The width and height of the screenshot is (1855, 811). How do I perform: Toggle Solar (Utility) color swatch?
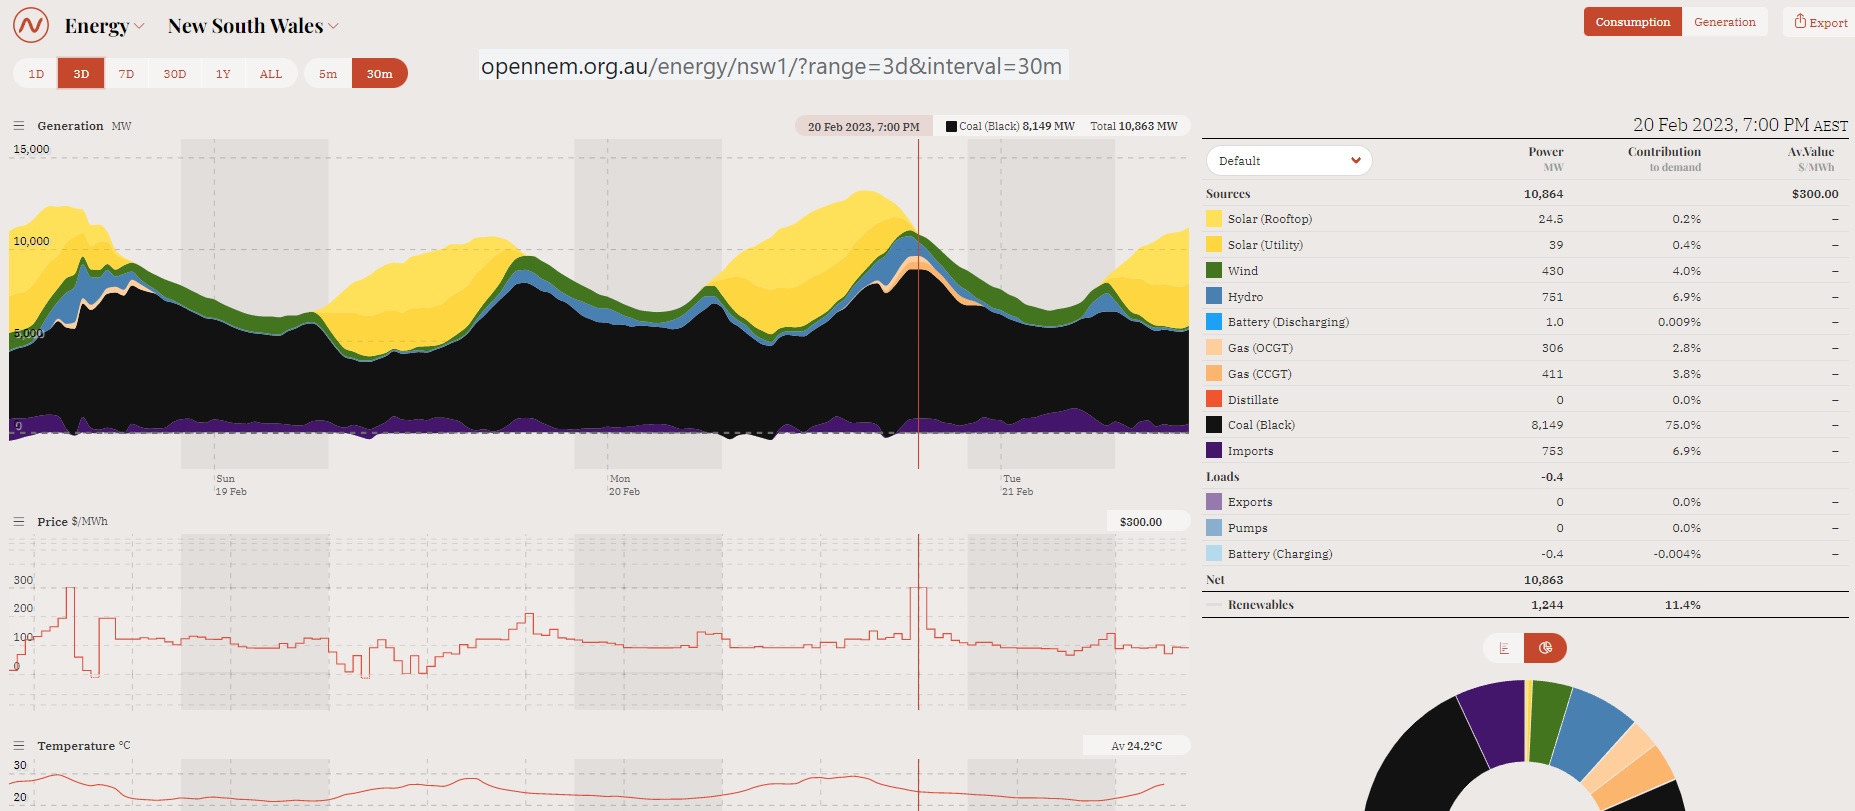click(x=1214, y=245)
